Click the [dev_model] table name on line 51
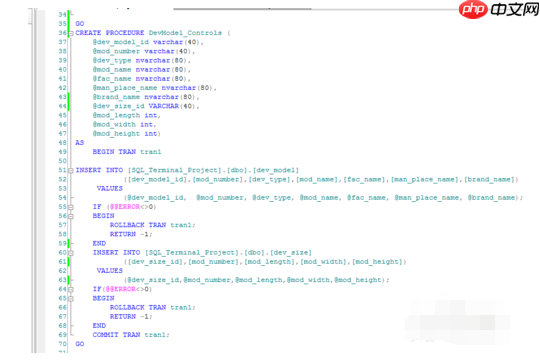540x364 pixels. point(276,170)
